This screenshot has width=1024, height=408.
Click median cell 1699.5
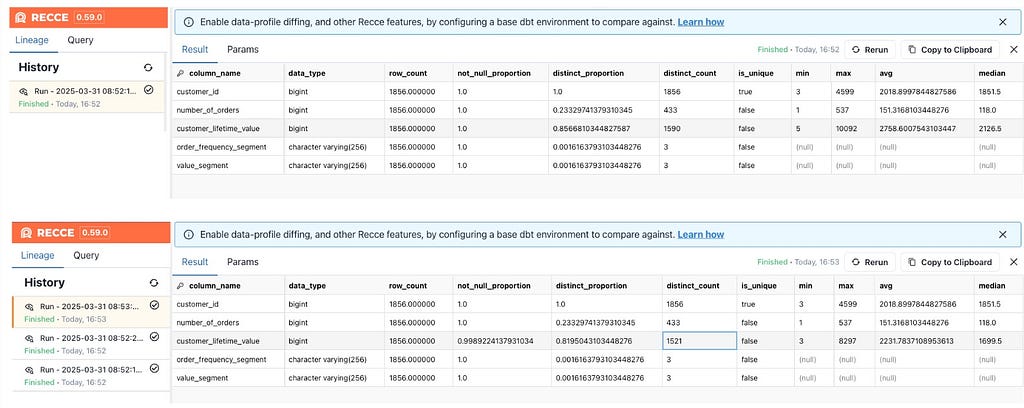pos(999,341)
